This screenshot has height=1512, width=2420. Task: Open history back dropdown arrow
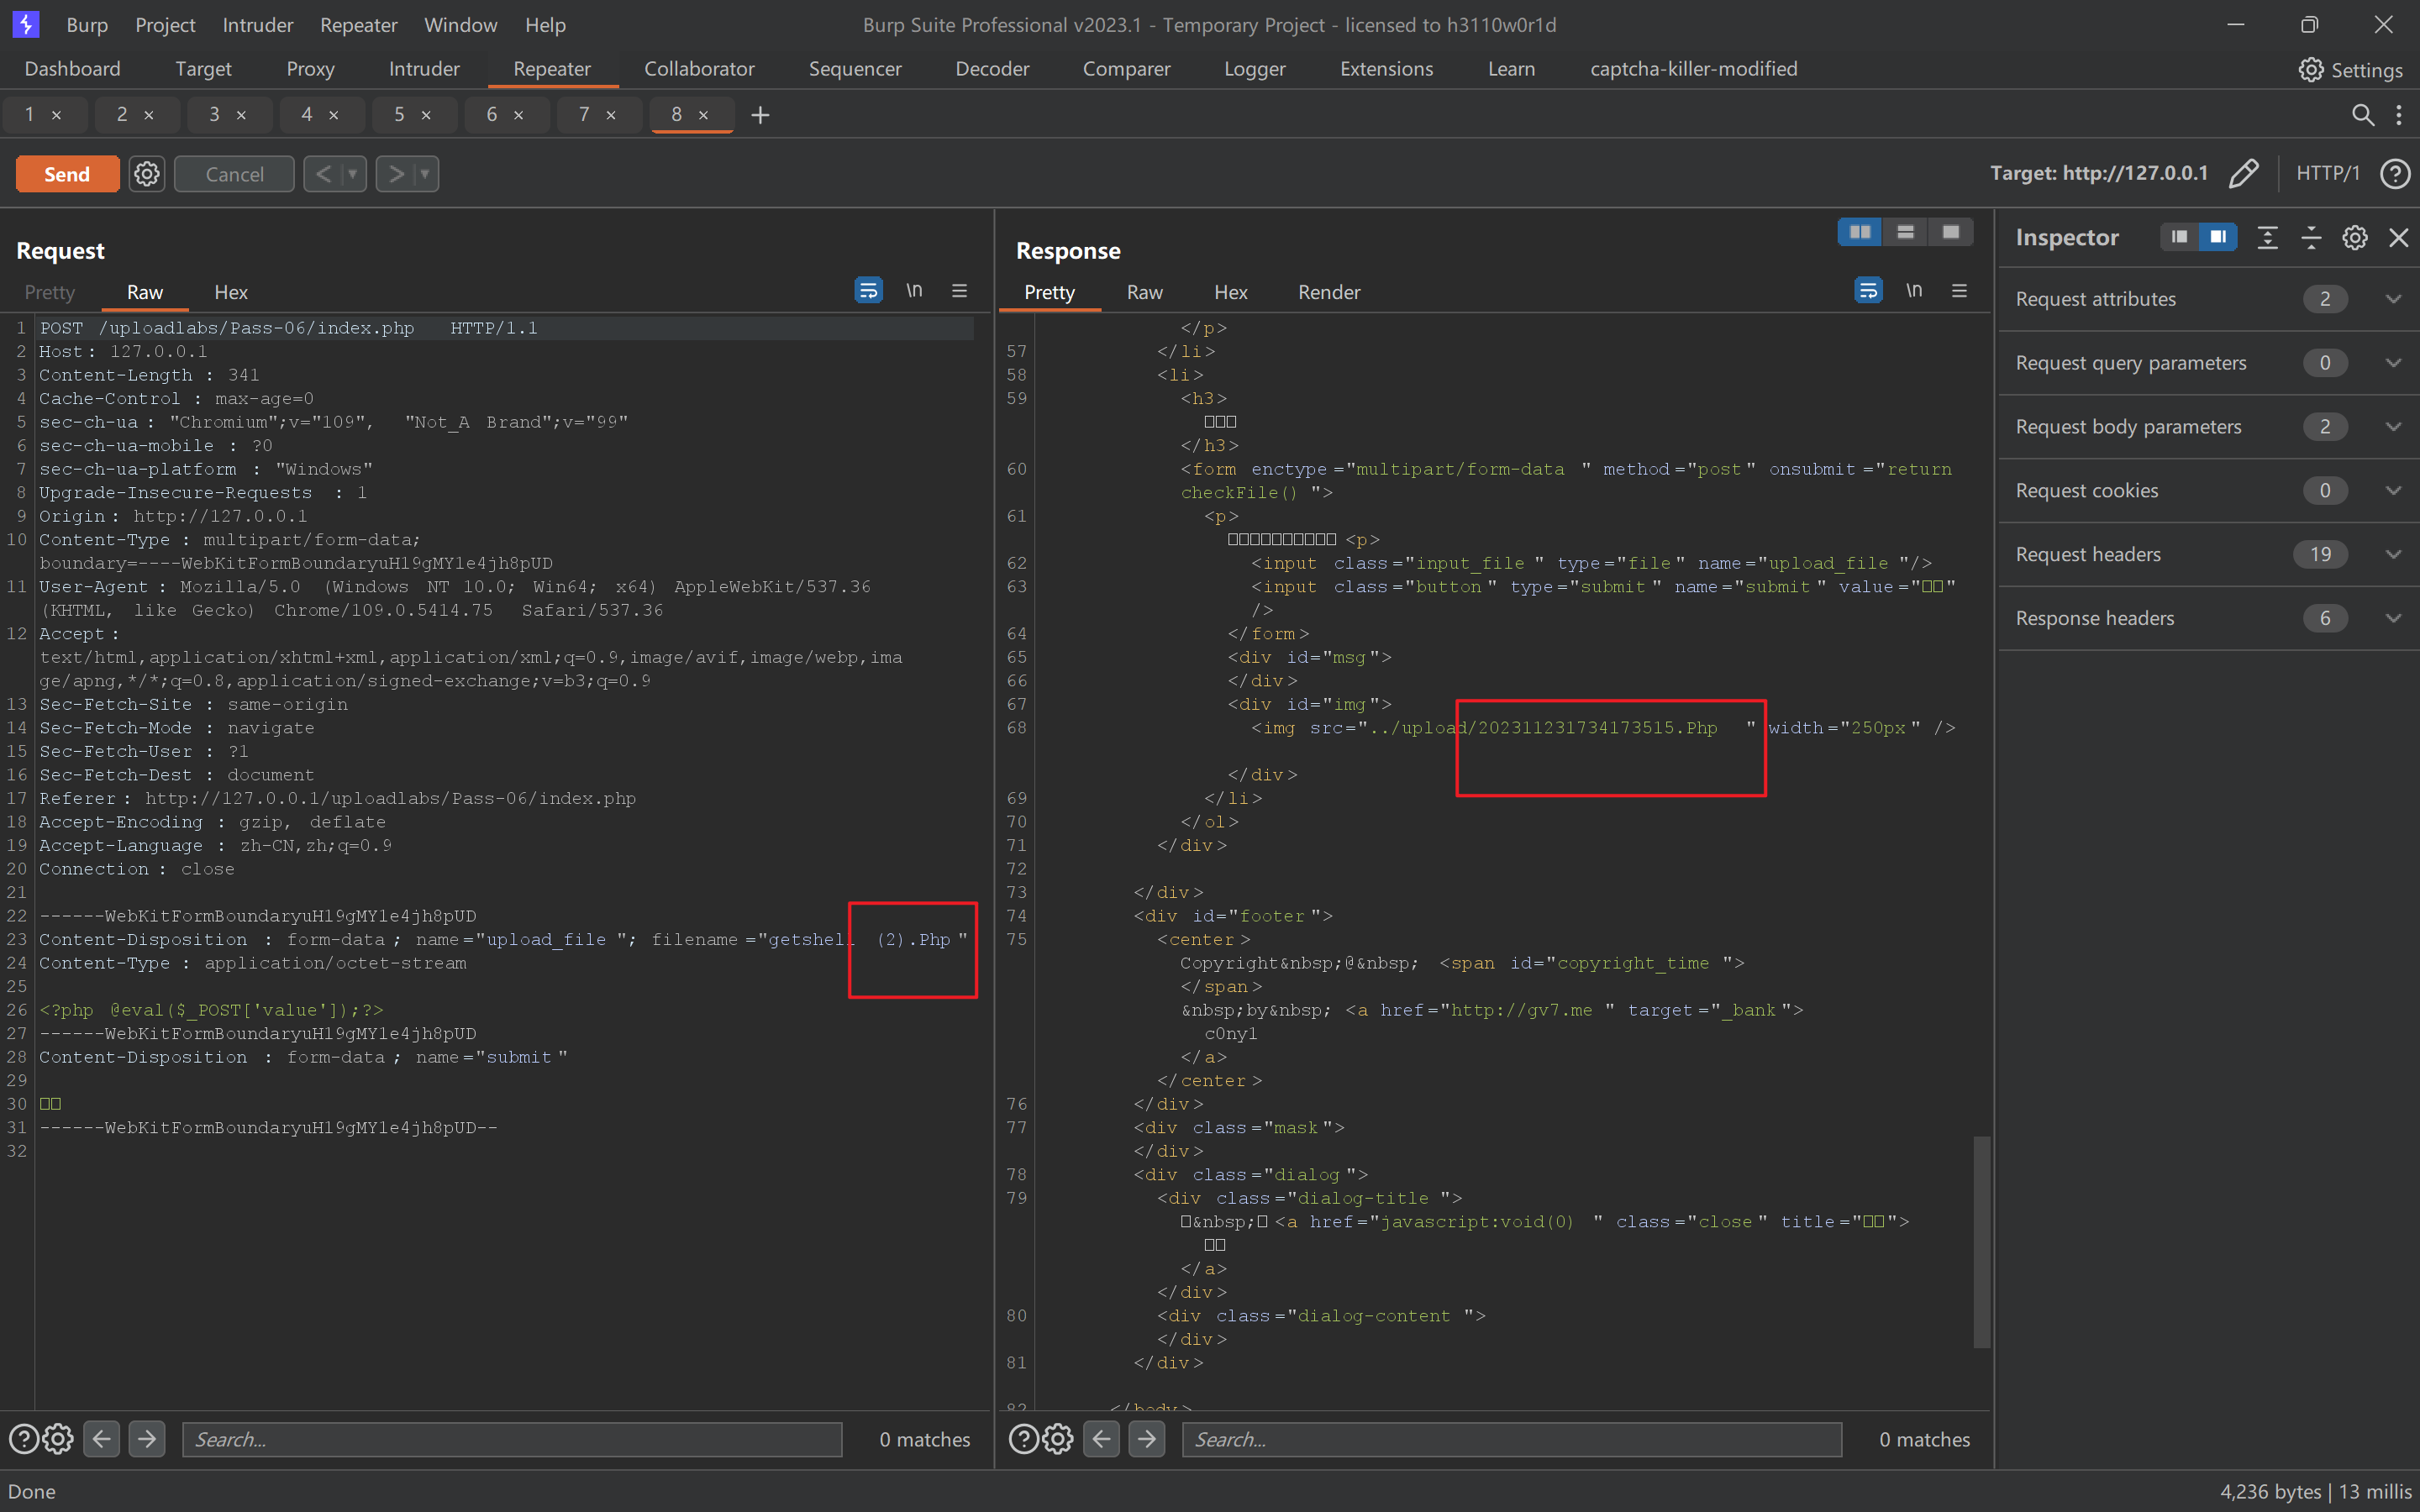[x=352, y=174]
